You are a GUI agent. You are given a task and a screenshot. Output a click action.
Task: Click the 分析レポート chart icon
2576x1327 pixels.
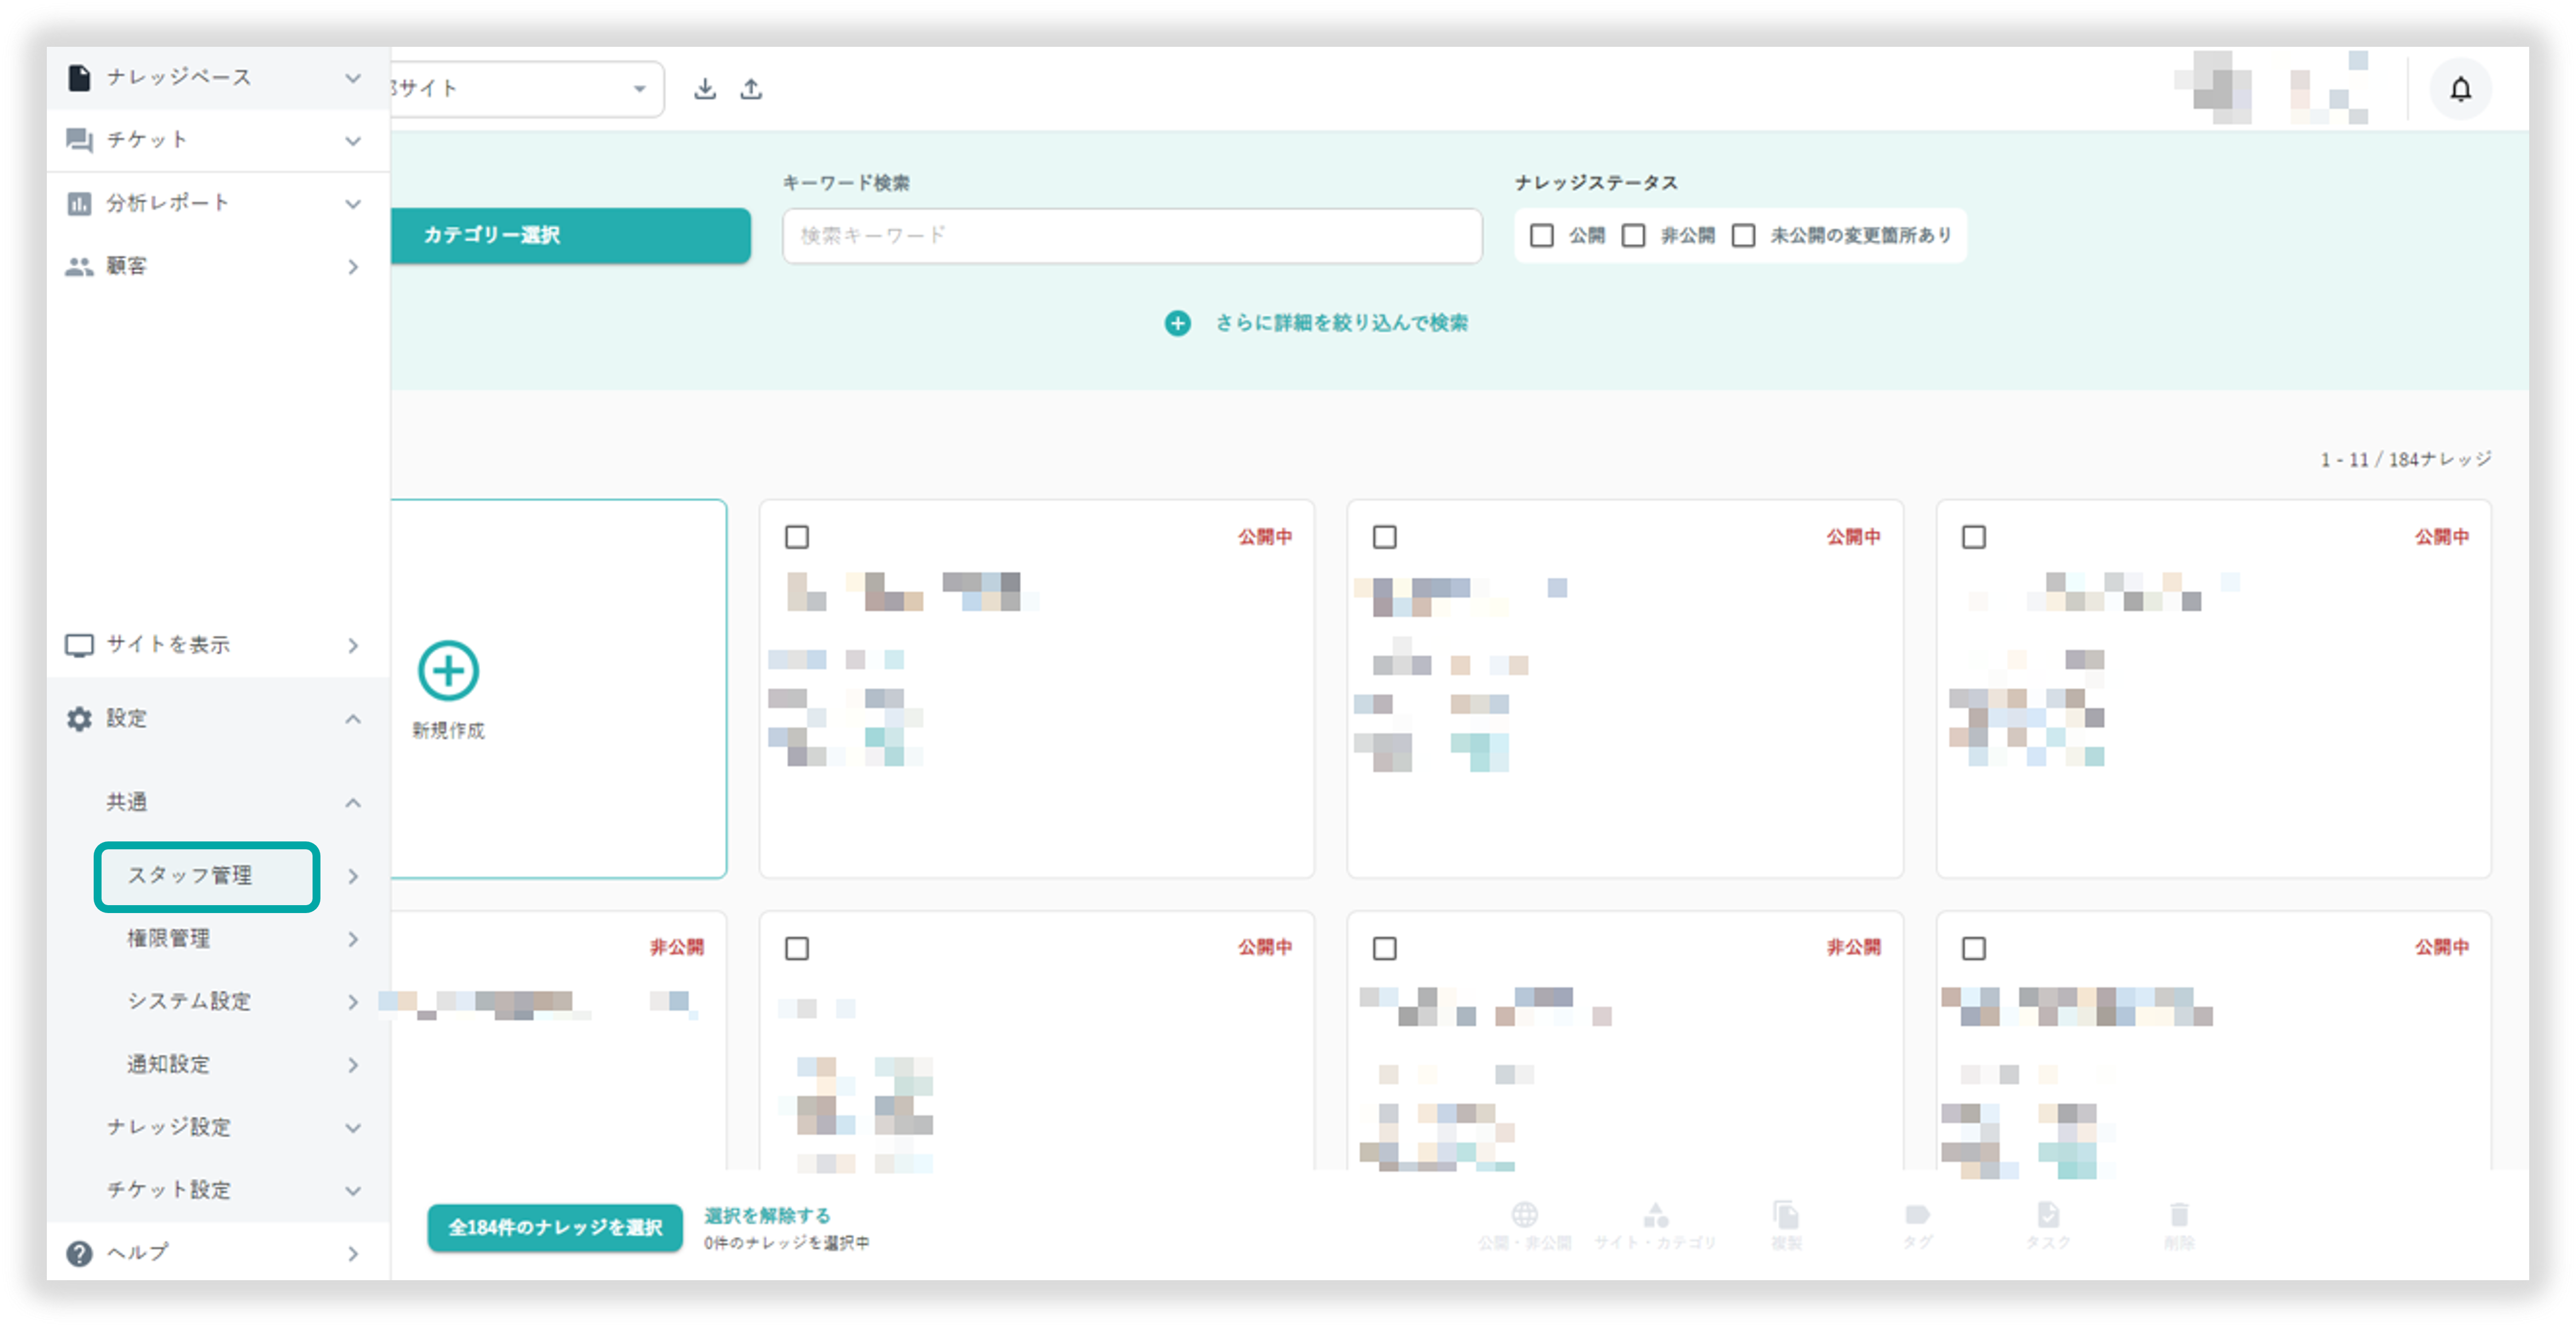[x=79, y=203]
